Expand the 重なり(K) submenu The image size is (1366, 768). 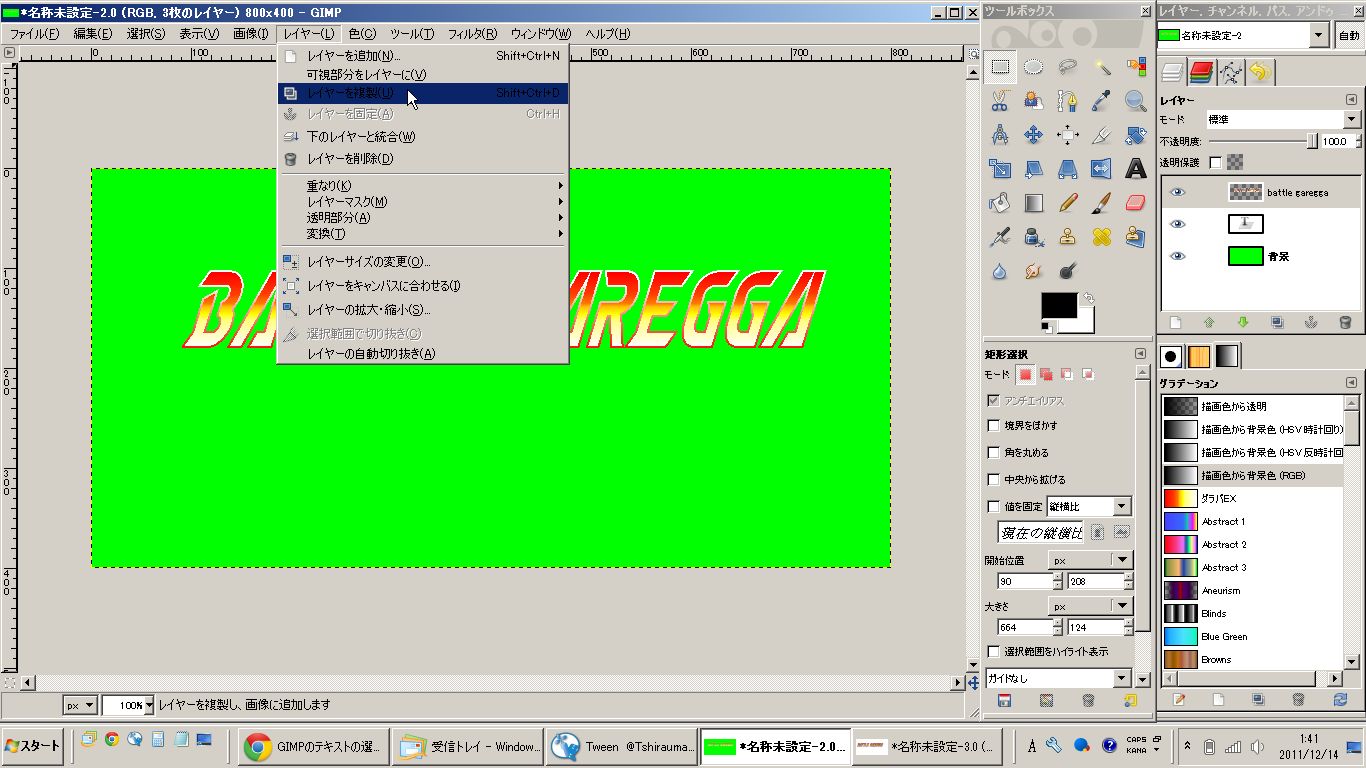(x=423, y=185)
